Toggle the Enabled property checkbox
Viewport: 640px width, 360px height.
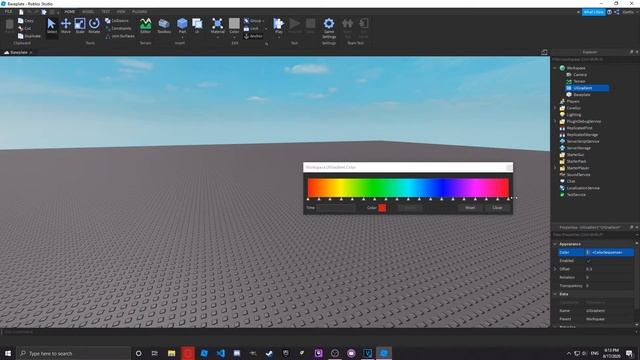tap(589, 261)
